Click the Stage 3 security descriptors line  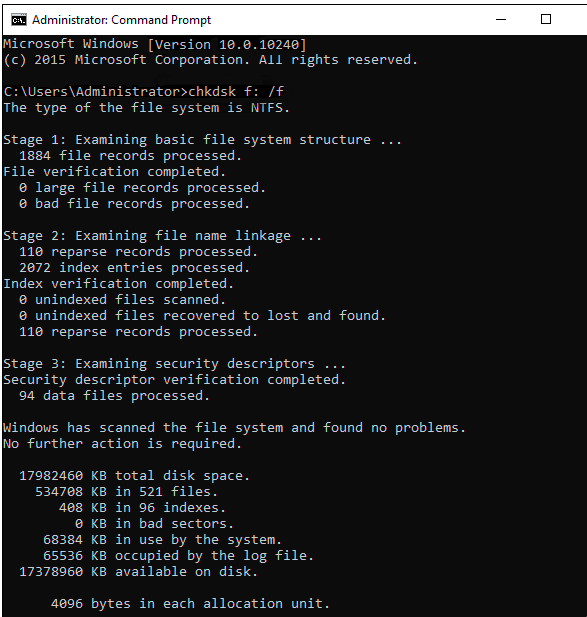coord(174,364)
